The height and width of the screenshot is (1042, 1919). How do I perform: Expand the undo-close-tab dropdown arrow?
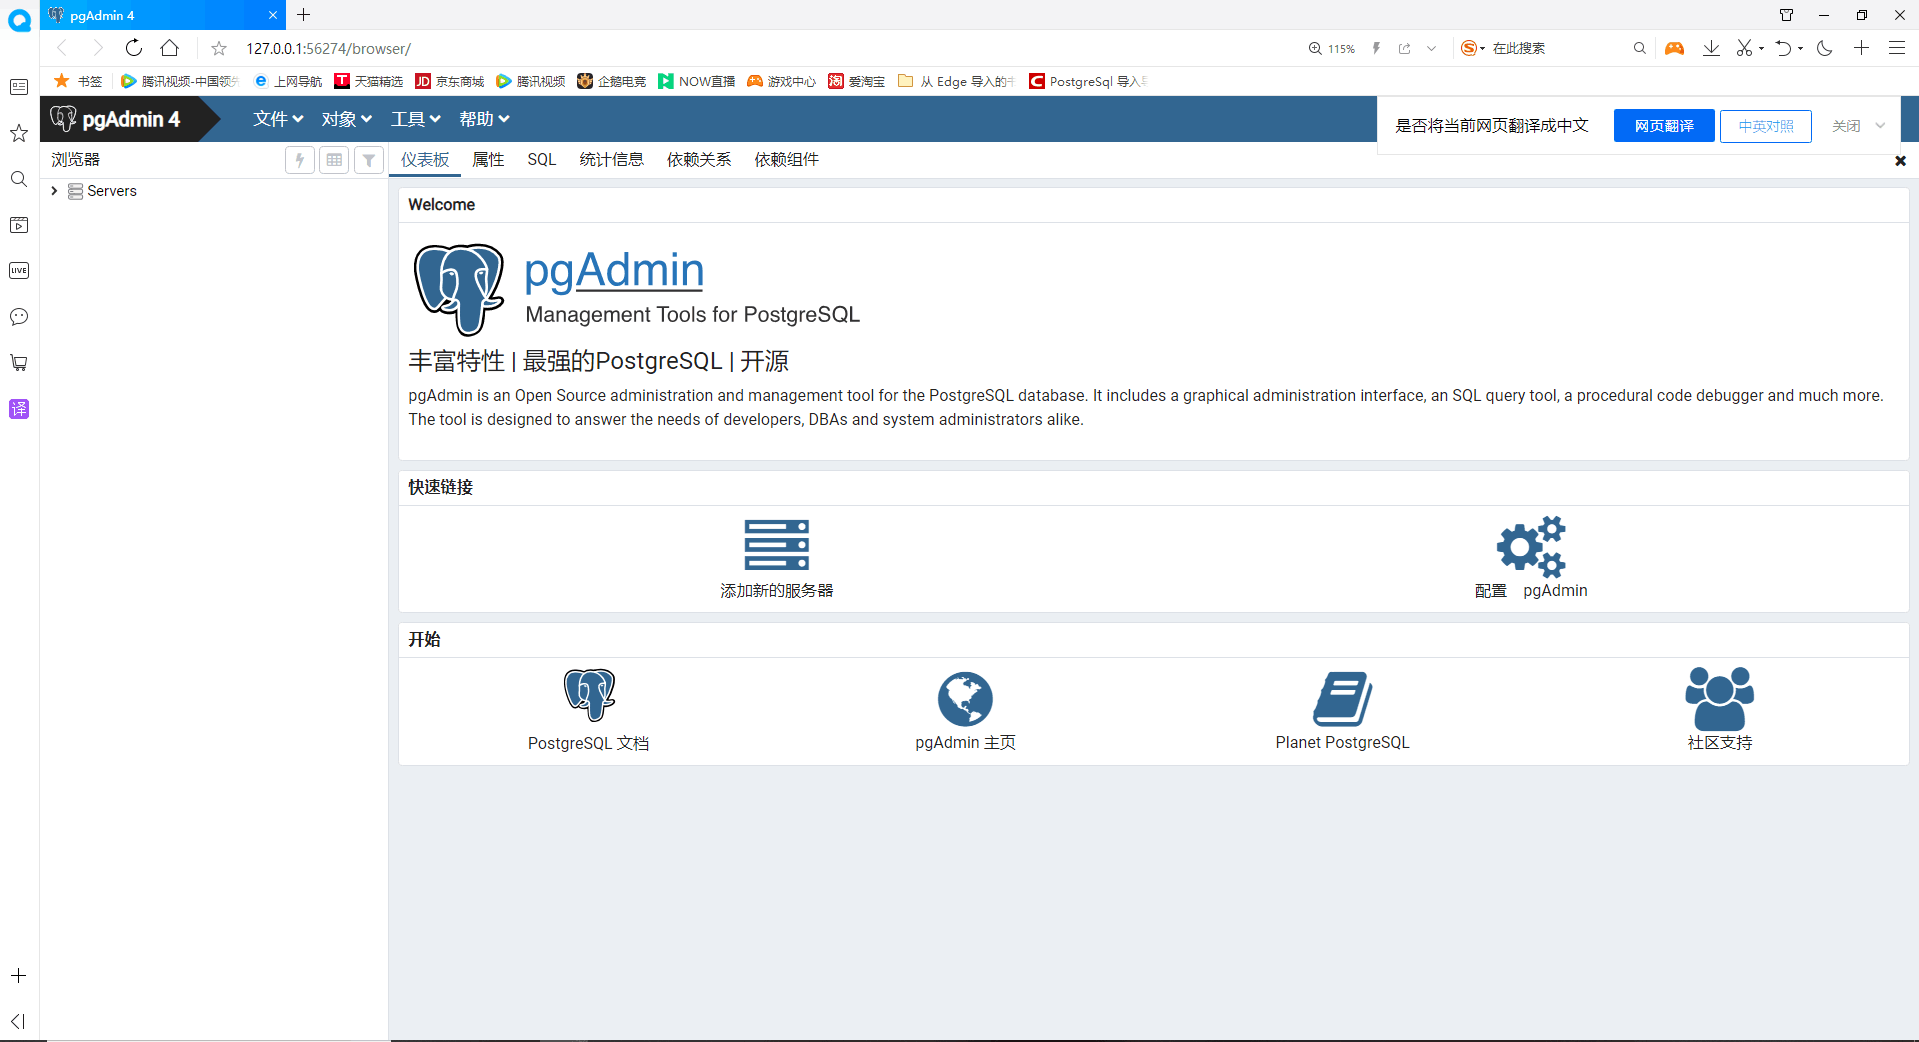1800,48
